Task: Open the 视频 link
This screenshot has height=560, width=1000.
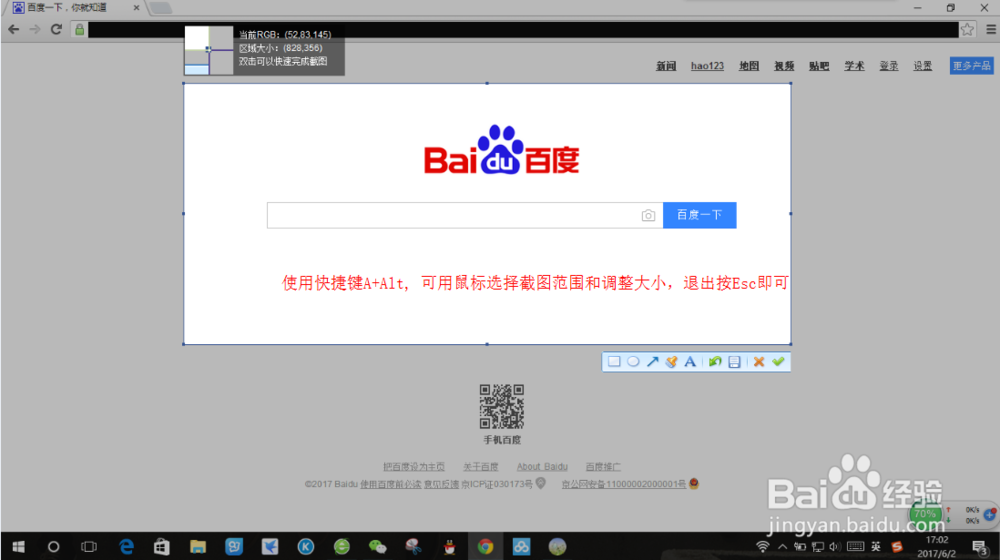Action: coord(784,66)
